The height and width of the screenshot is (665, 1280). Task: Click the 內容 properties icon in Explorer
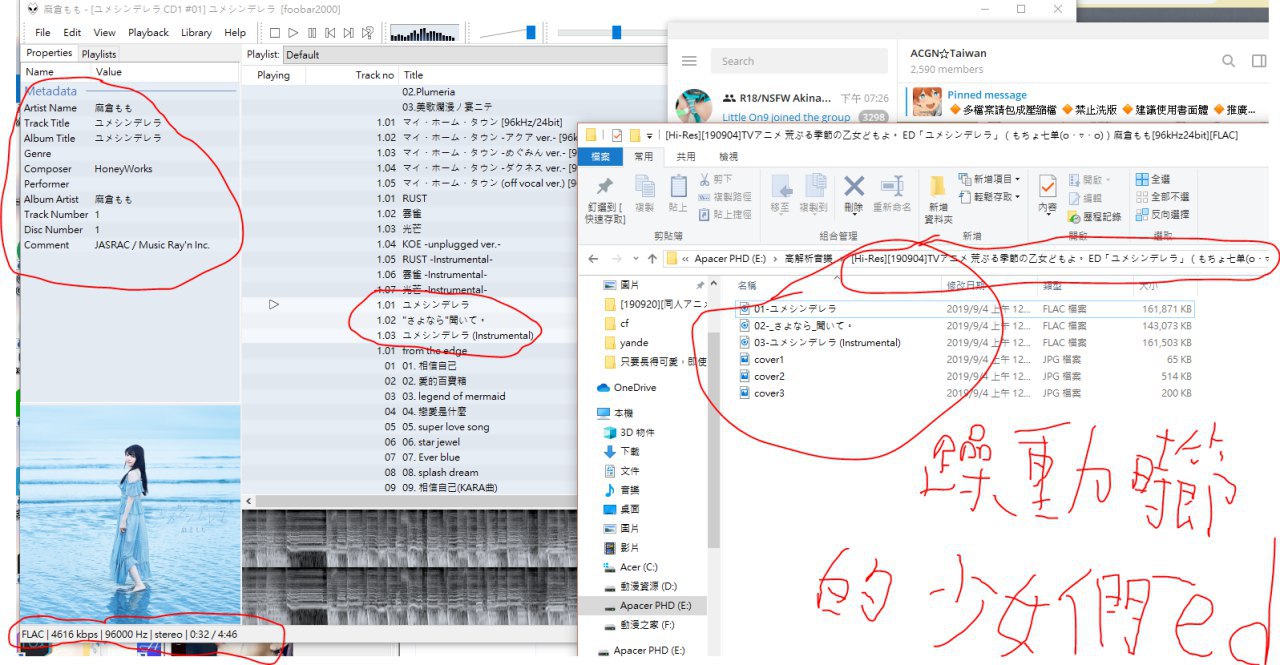1047,195
